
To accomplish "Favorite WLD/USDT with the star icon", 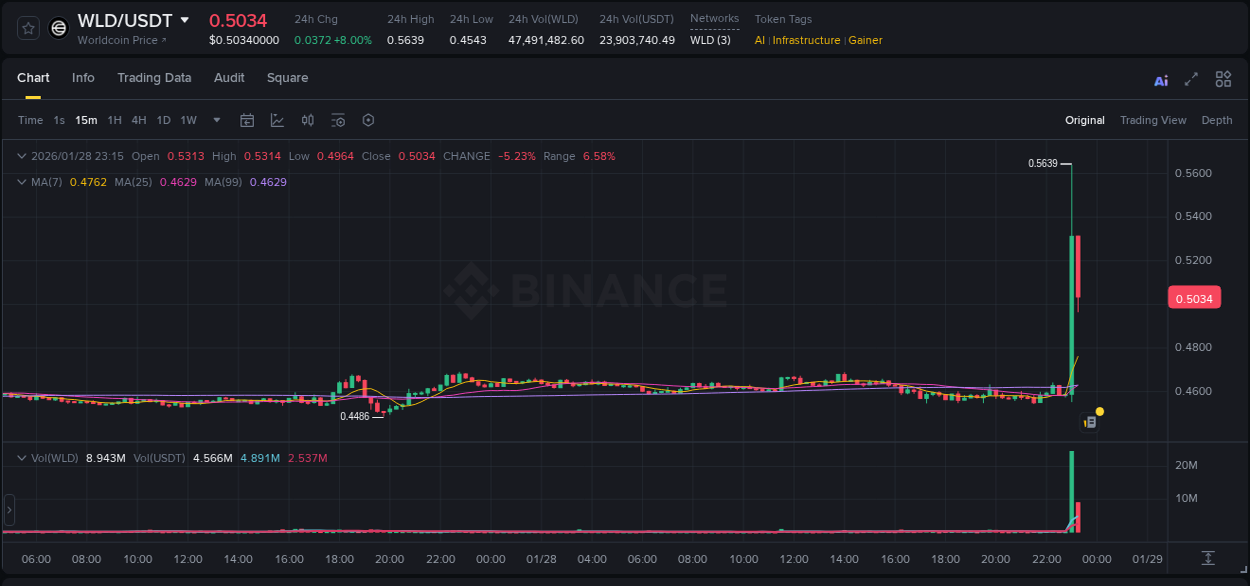I will pyautogui.click(x=27, y=27).
